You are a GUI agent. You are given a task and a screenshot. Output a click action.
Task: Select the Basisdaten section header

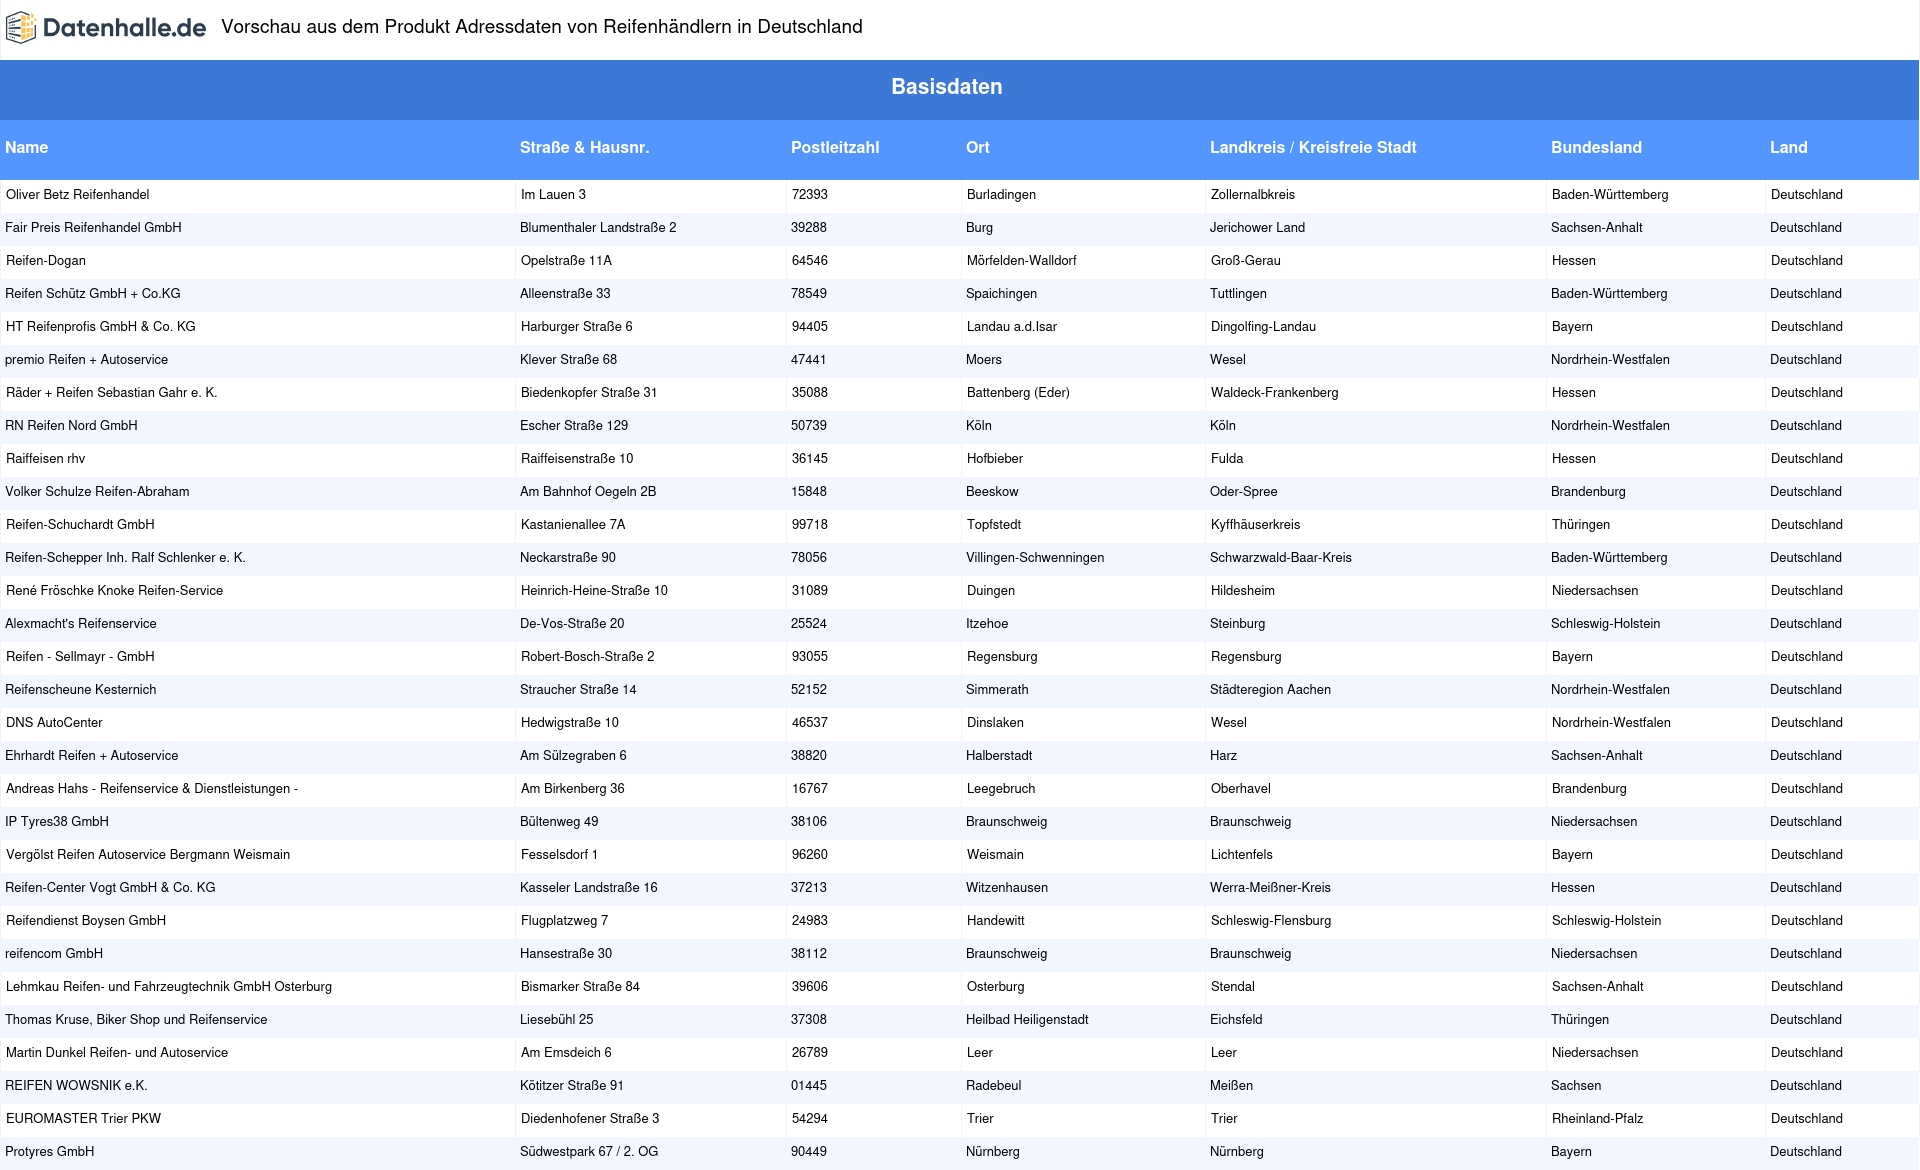tap(946, 87)
